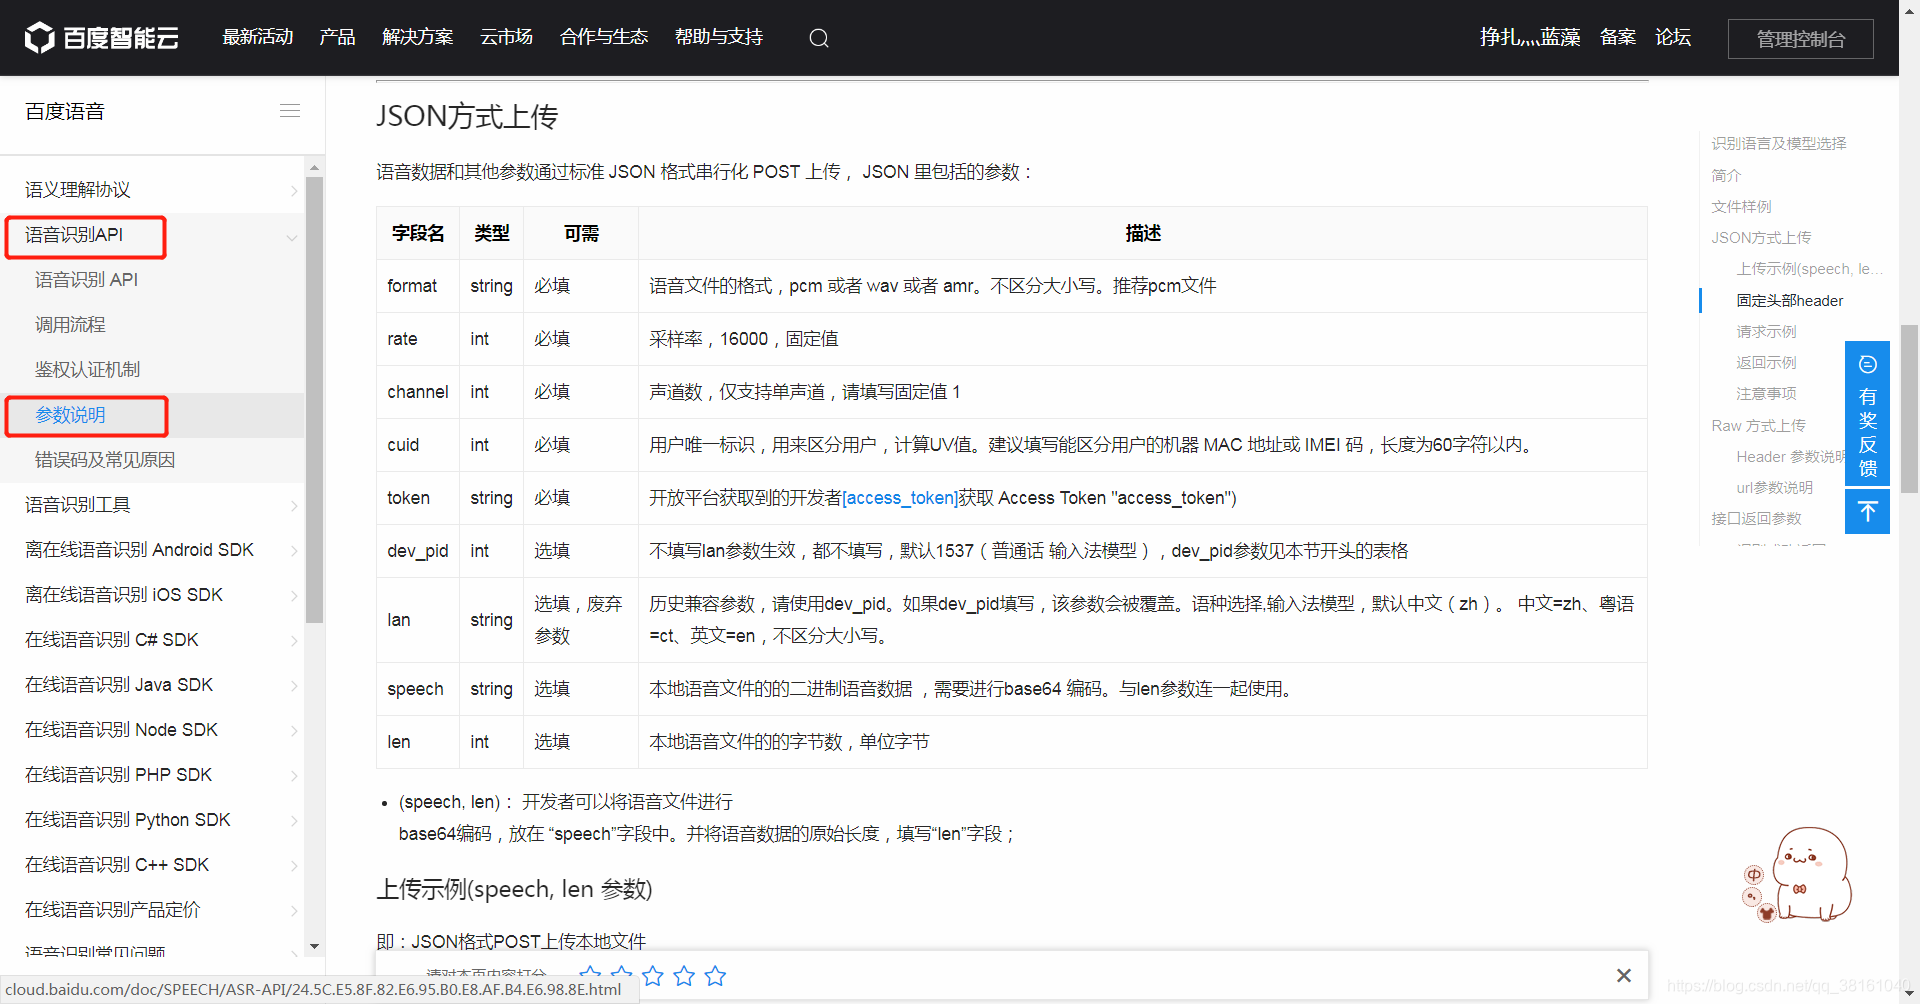Open the 帮助与支持 menu
Viewport: 1920px width, 1004px height.
click(718, 37)
